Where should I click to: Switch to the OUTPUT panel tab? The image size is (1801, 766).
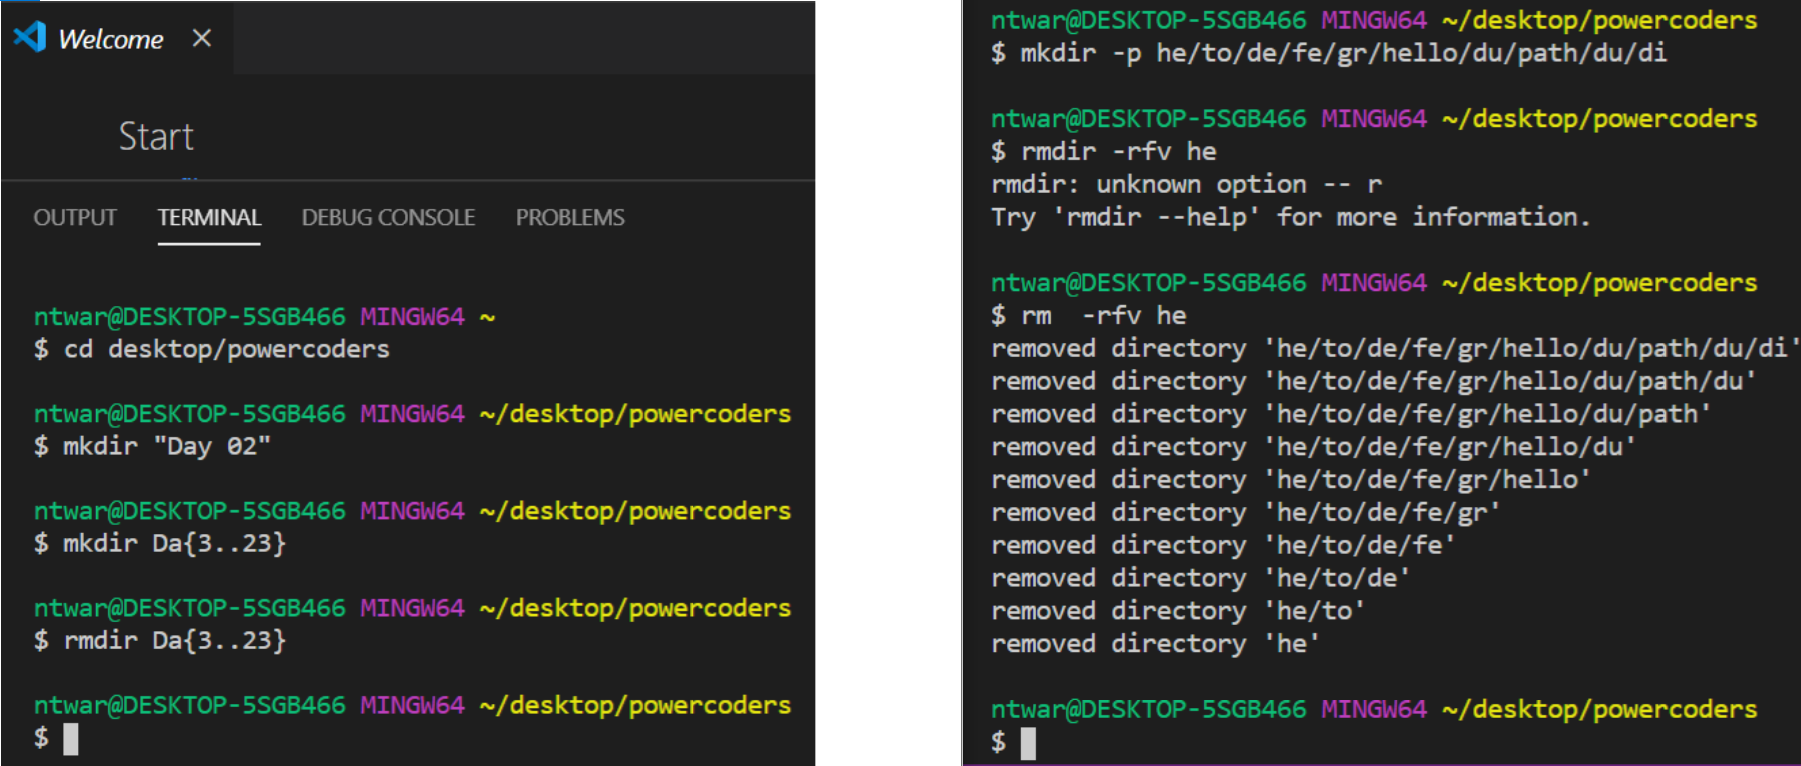75,217
